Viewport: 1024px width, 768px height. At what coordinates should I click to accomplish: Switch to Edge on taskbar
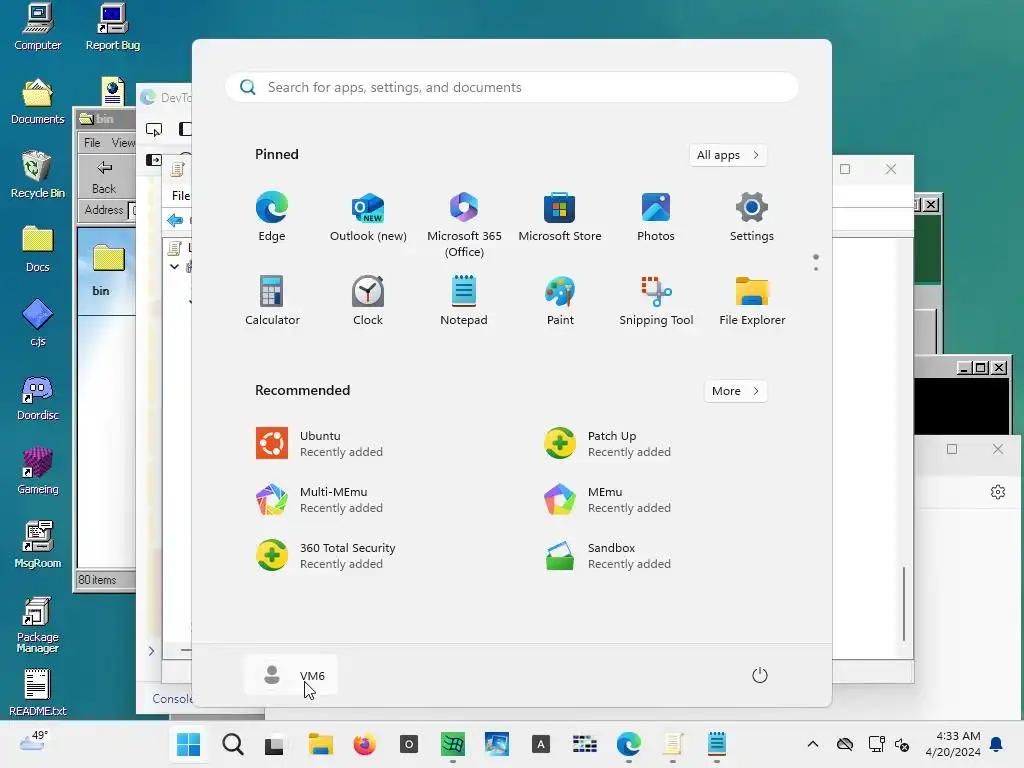tap(629, 744)
